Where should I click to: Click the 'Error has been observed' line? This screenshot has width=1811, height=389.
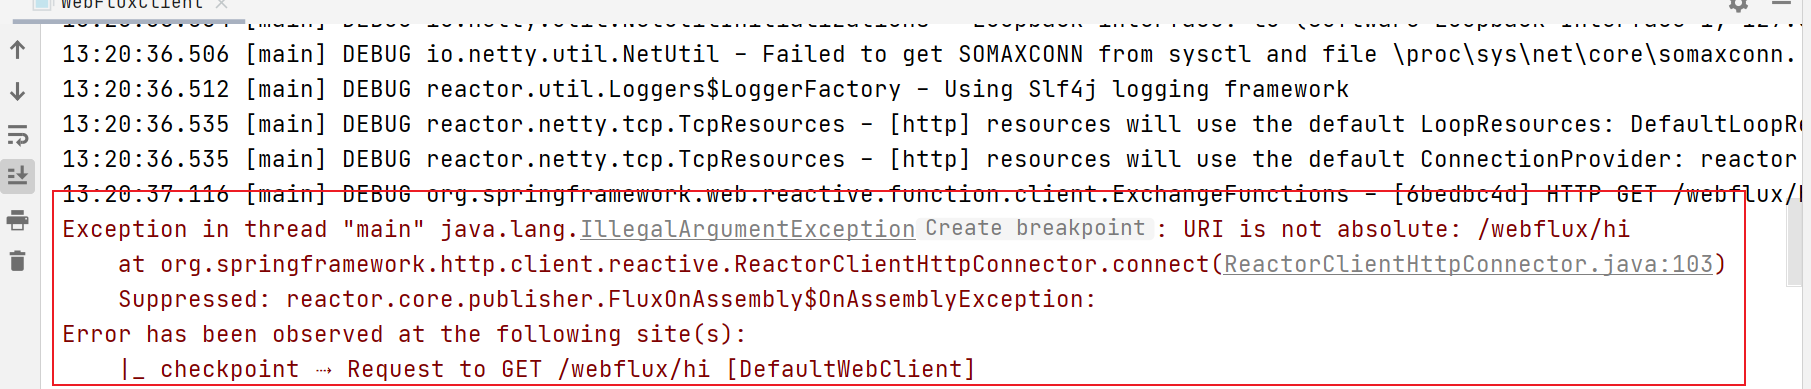point(404,334)
